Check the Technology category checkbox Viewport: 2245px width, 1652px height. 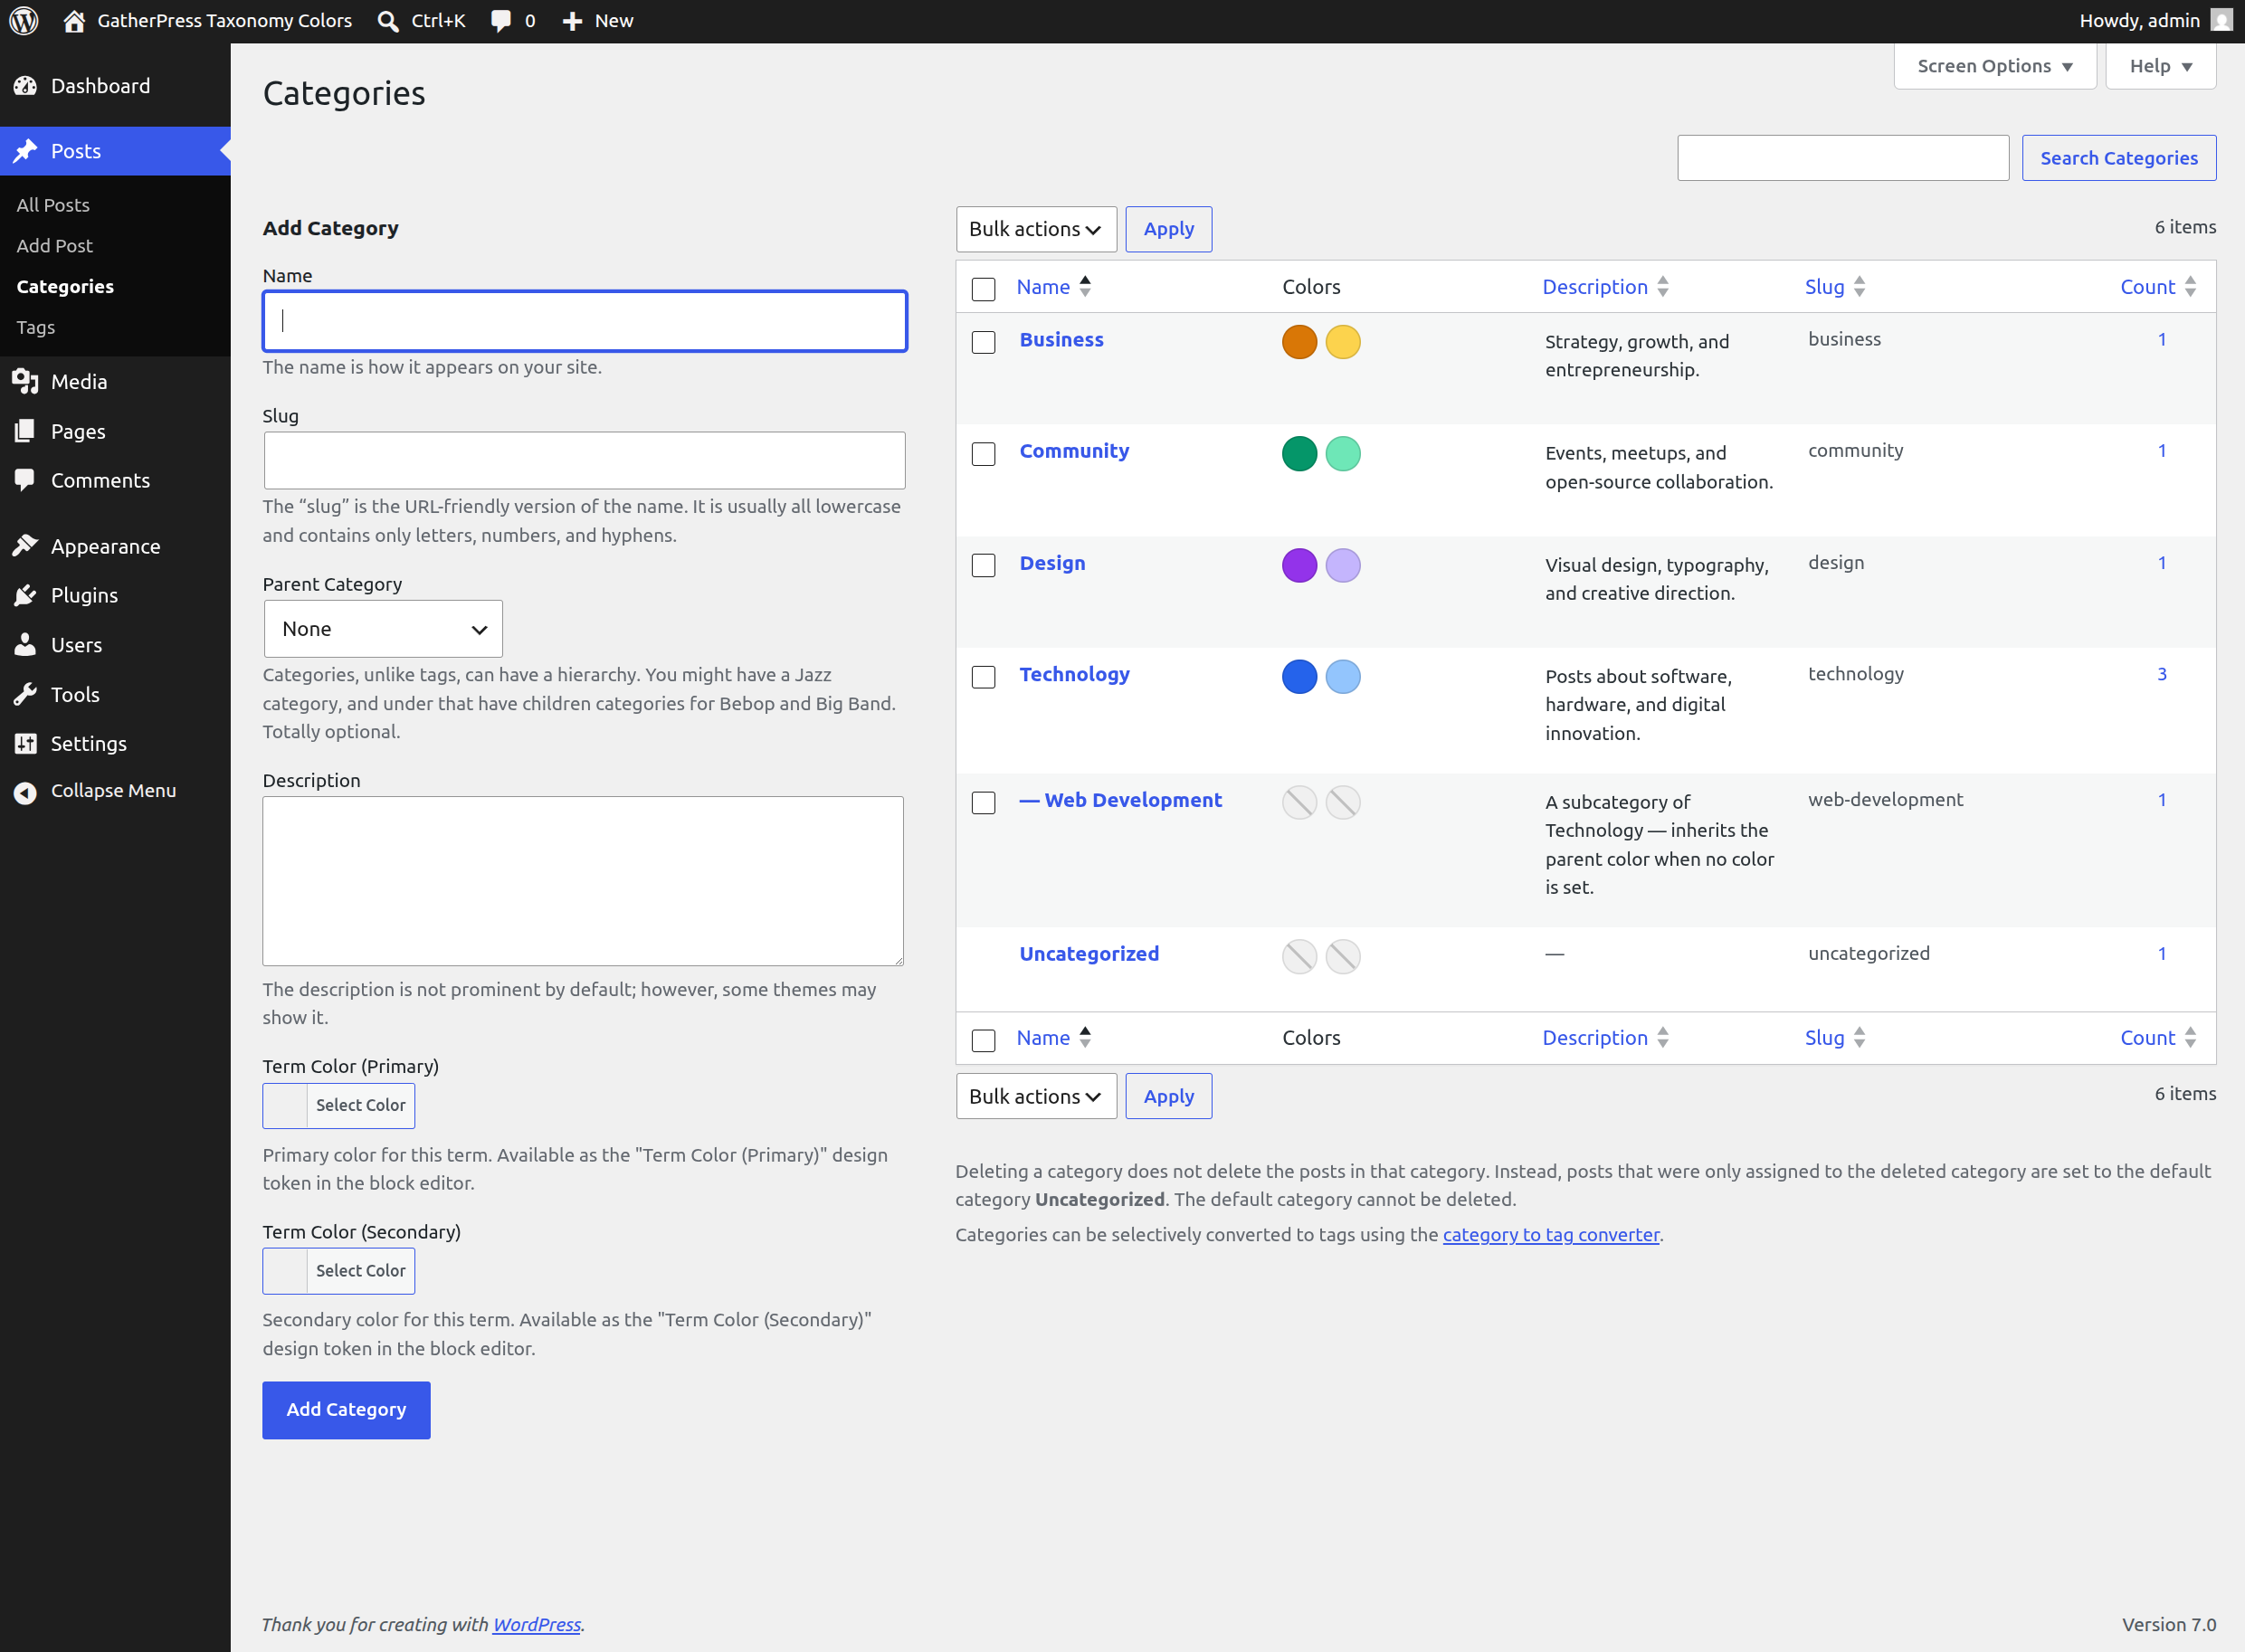(984, 677)
